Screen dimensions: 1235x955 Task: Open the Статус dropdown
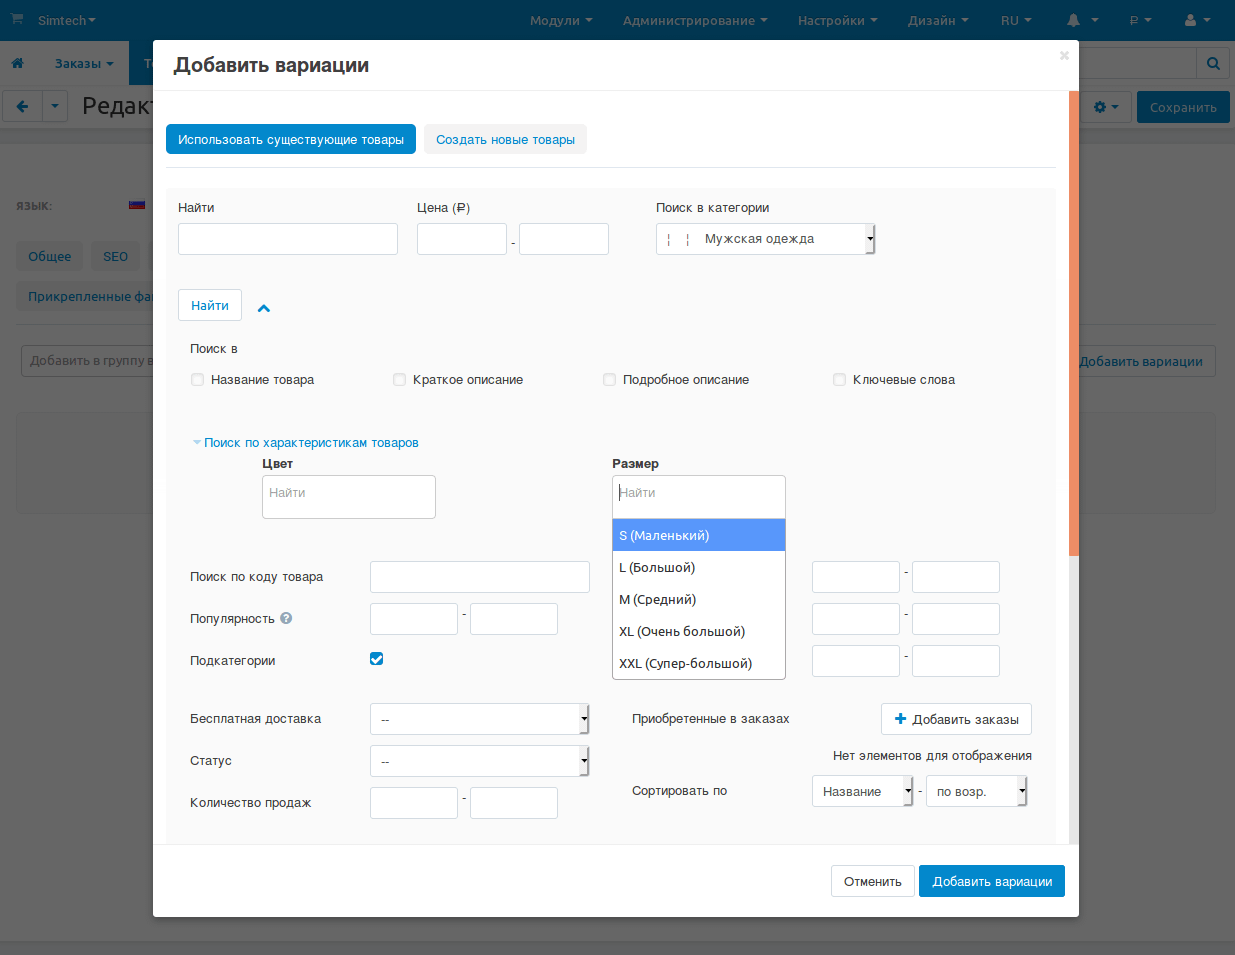[x=479, y=761]
